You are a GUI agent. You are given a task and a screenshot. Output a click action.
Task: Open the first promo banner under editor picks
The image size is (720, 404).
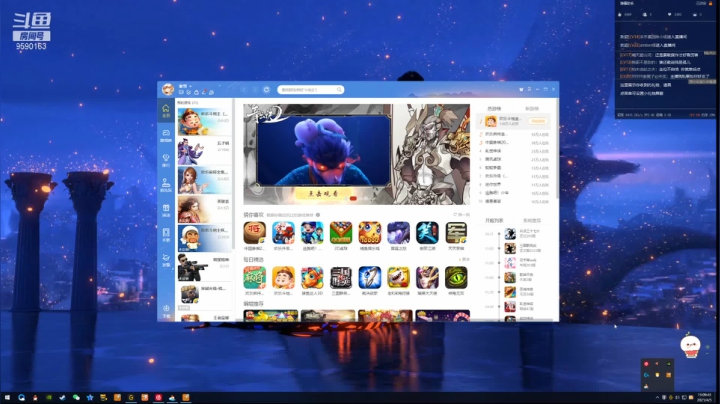tap(271, 315)
